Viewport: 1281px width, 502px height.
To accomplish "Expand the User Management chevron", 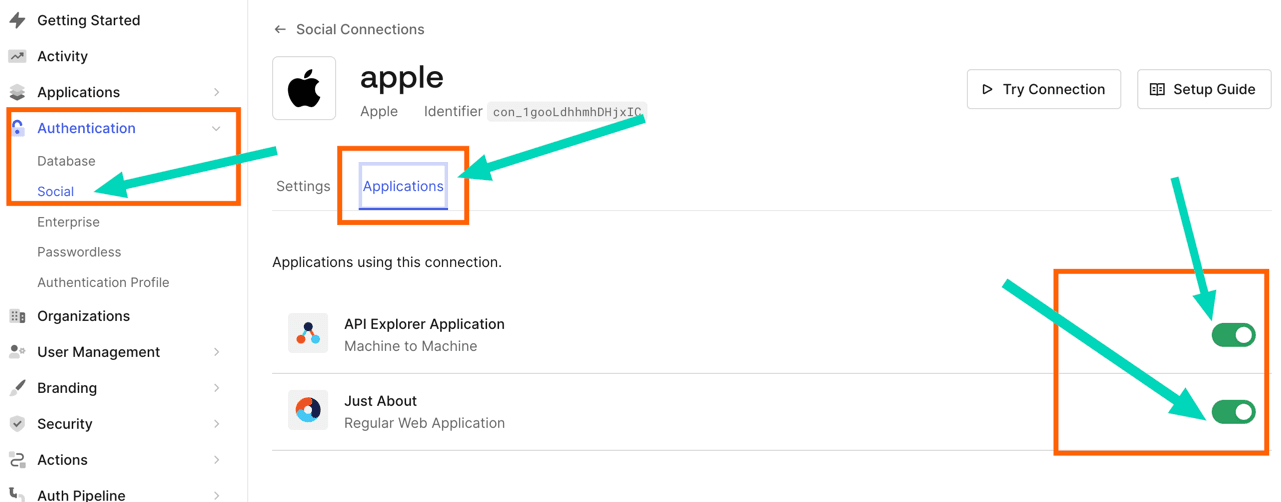I will point(216,352).
